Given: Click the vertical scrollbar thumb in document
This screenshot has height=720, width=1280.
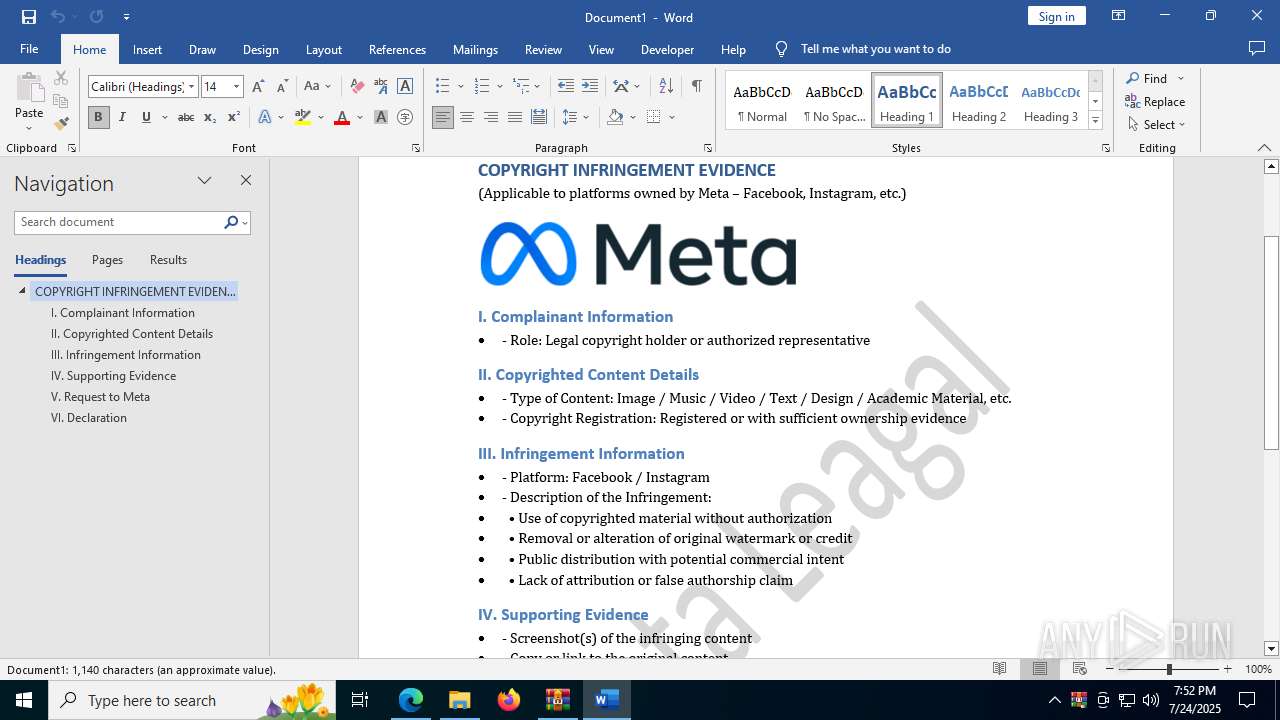Looking at the screenshot, I should pos(1271,343).
